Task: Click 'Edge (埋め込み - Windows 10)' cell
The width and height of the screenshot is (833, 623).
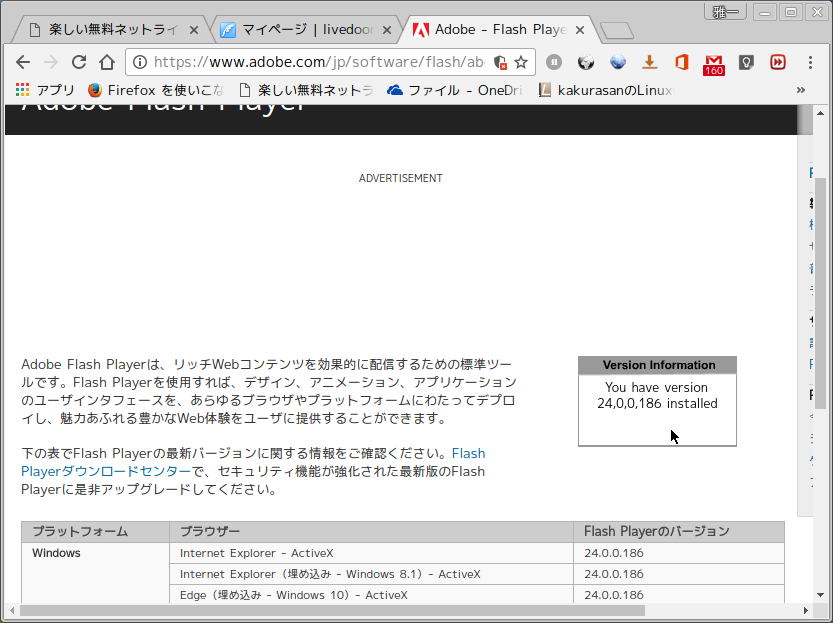Action: (371, 595)
